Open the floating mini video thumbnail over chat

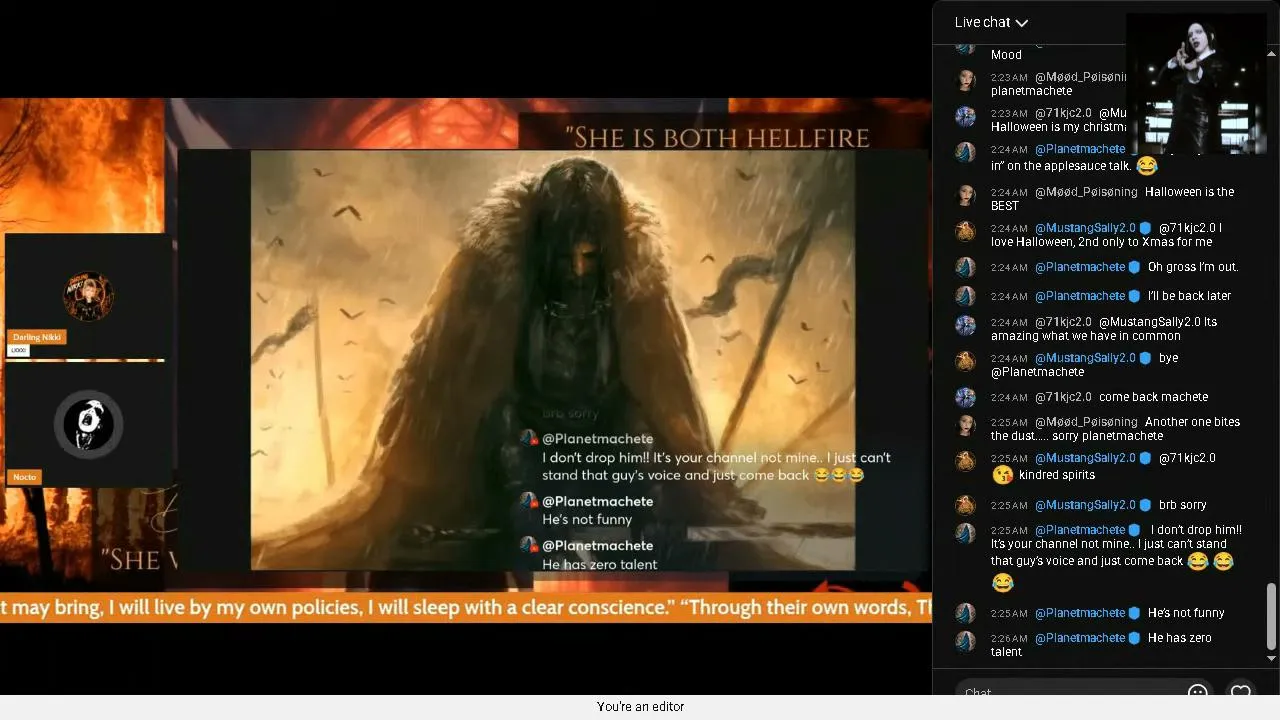1196,83
